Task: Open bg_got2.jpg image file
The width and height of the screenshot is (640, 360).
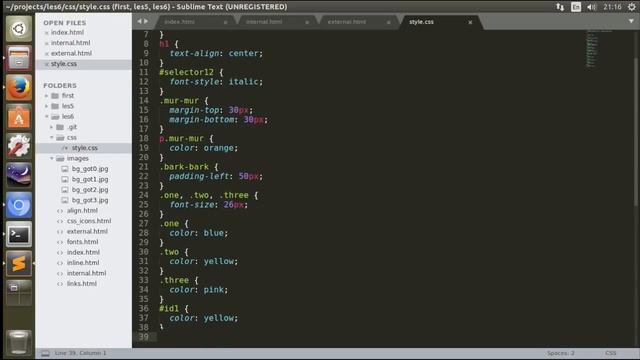Action: point(90,190)
